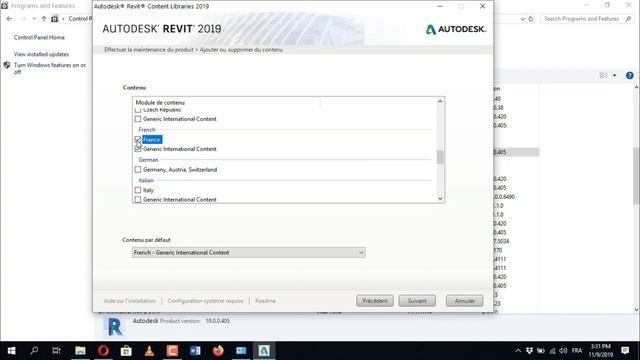This screenshot has height=360, width=640.
Task: Check Germany, Austria, Switzerland checkbox
Action: 138,169
